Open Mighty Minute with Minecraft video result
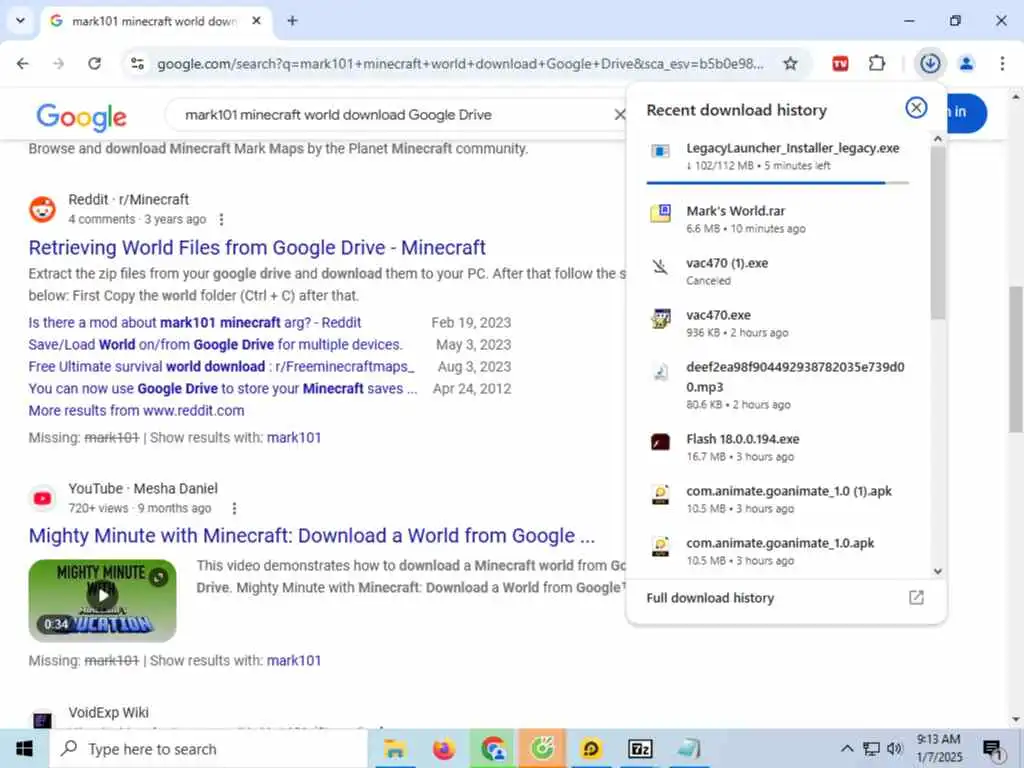 [x=312, y=536]
